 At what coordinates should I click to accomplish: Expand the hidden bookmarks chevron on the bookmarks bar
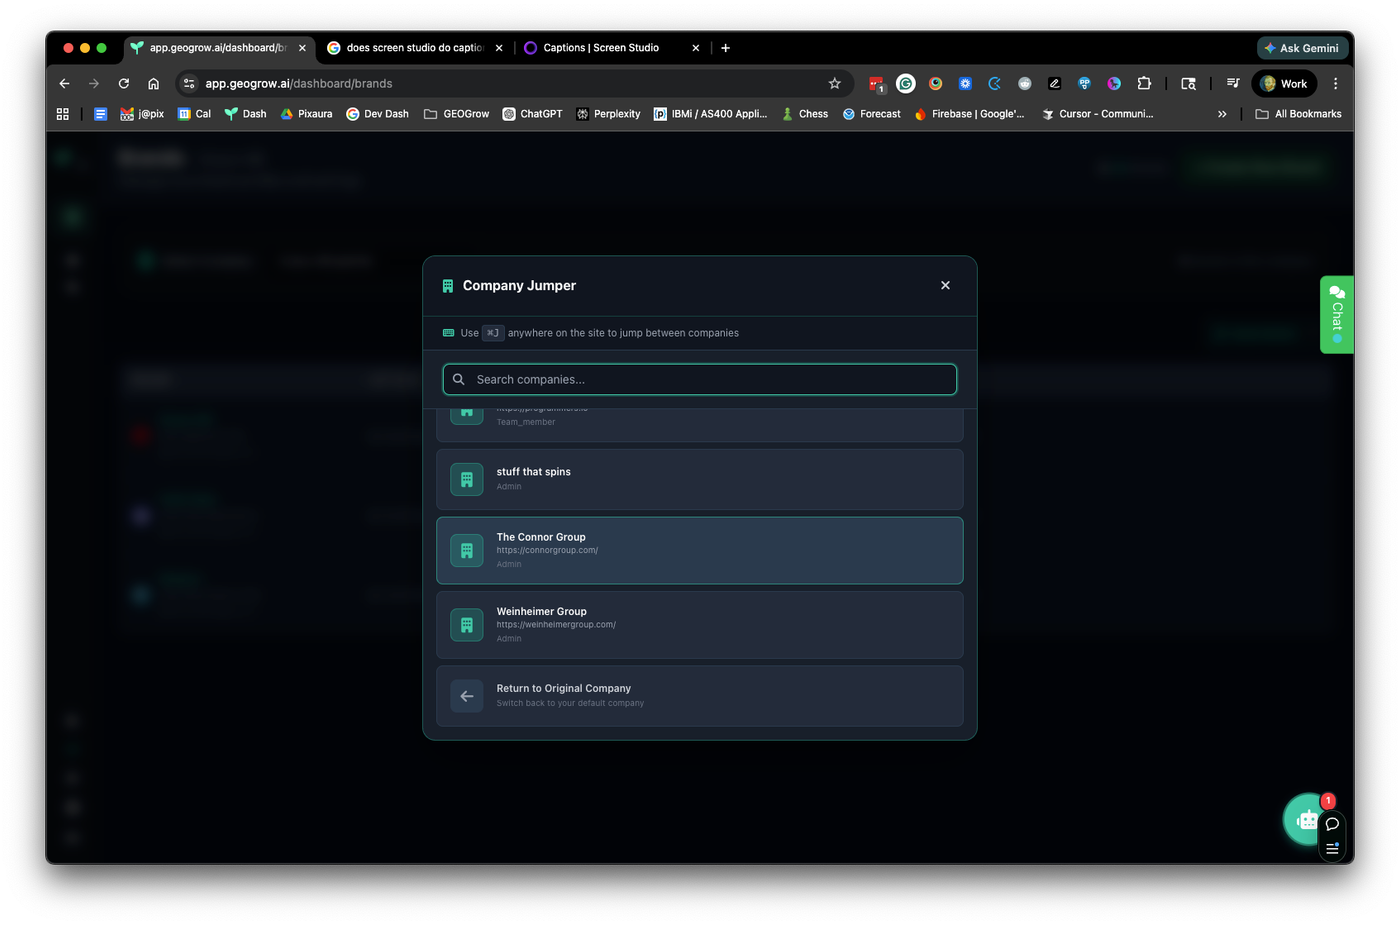coord(1222,113)
